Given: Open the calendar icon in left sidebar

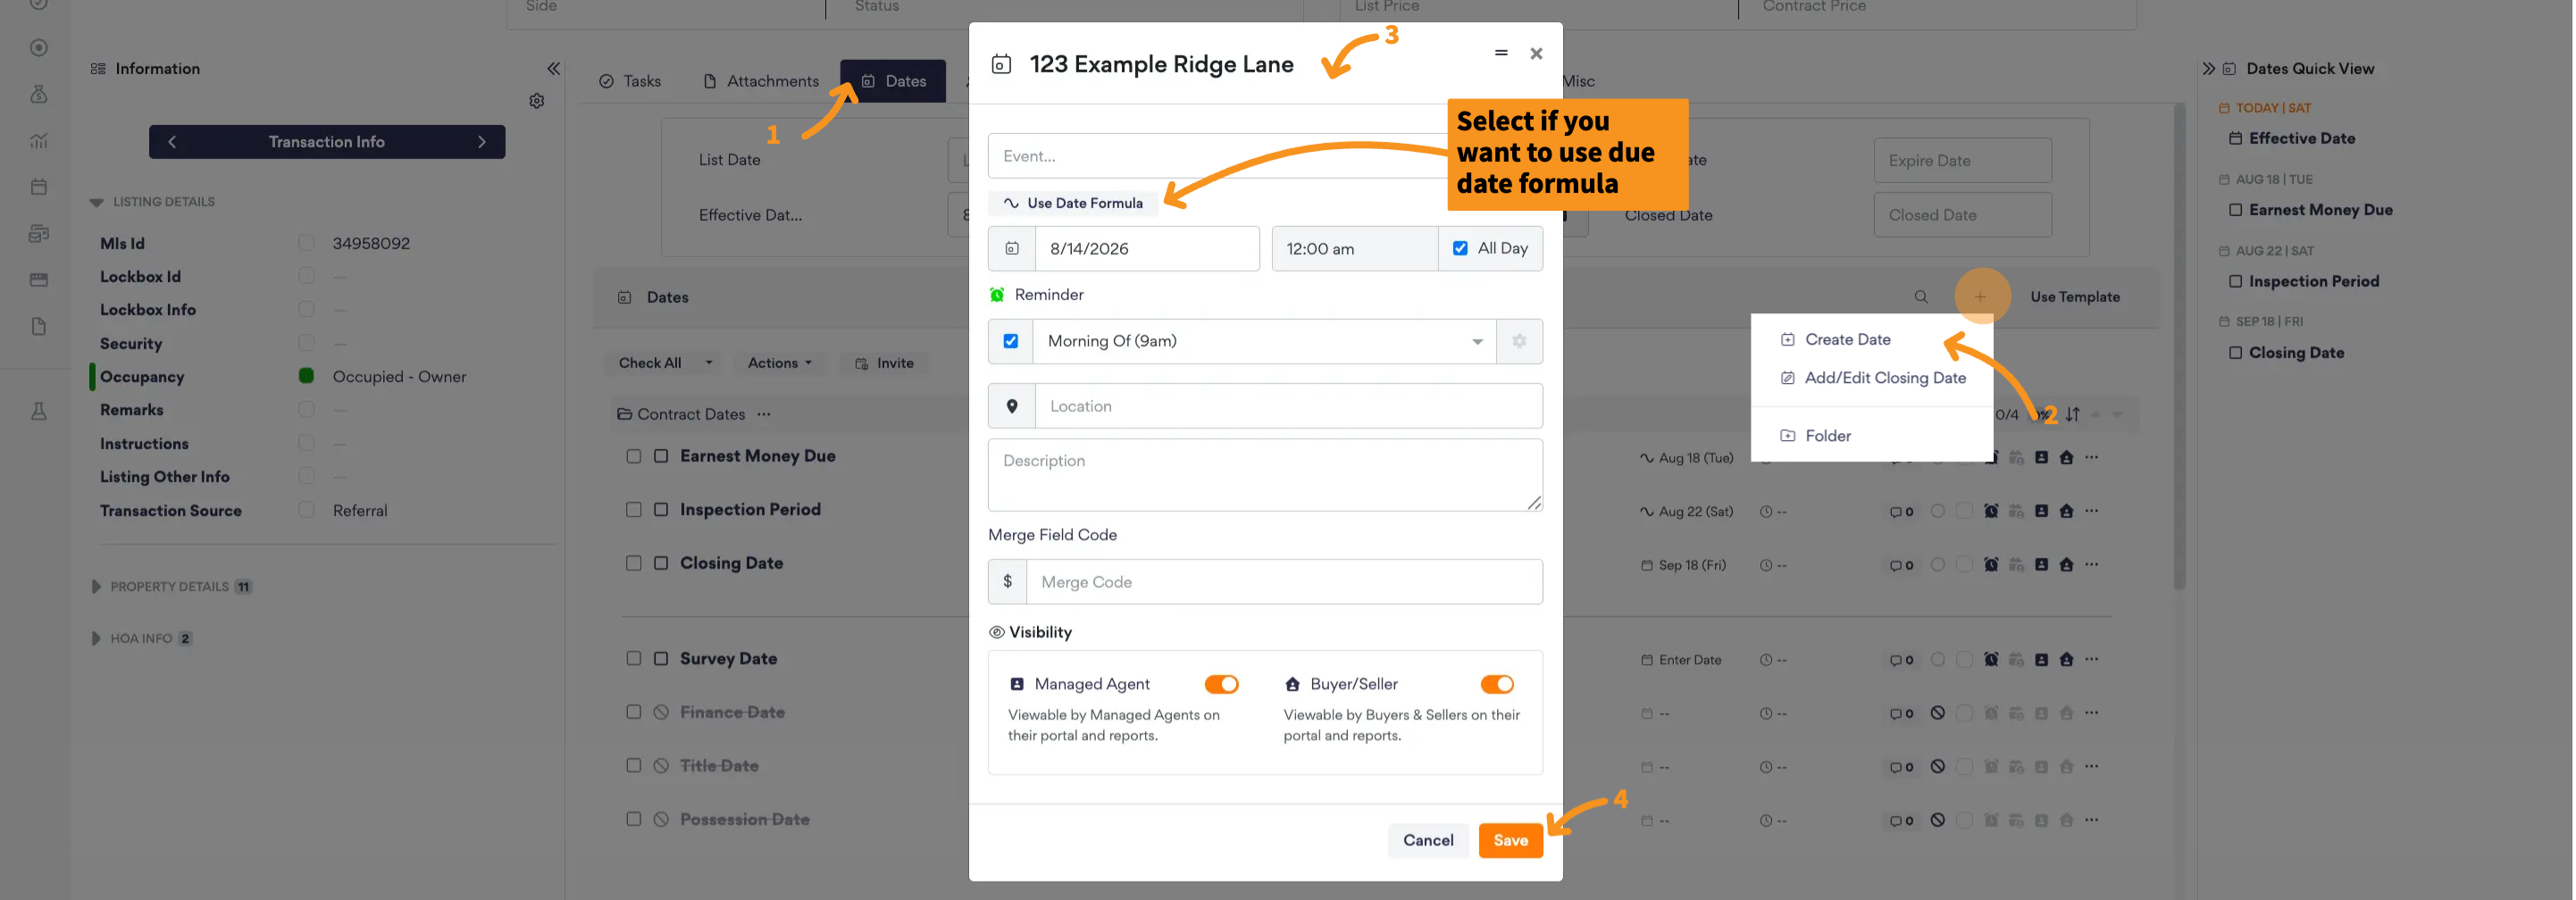Looking at the screenshot, I should pyautogui.click(x=39, y=187).
